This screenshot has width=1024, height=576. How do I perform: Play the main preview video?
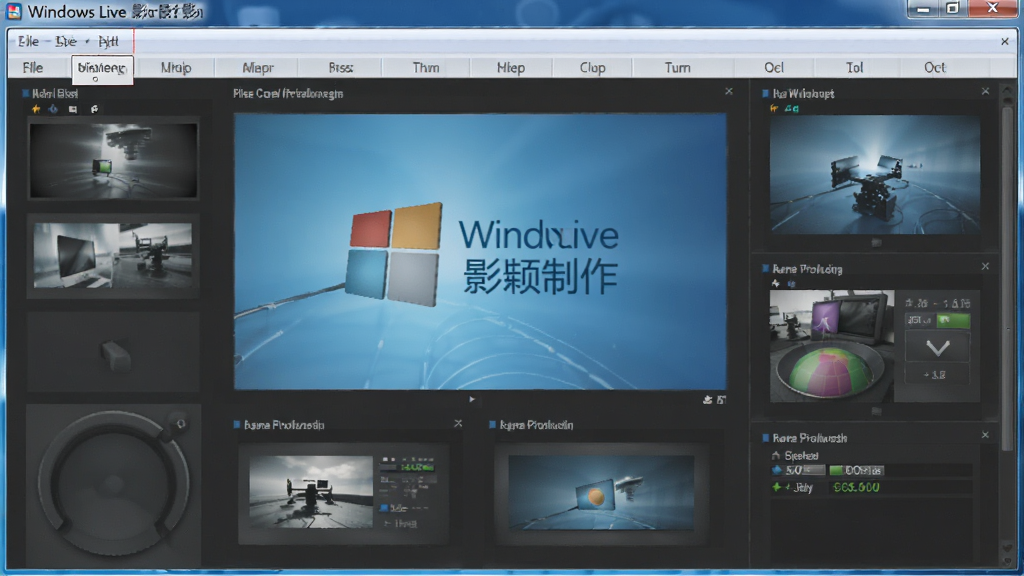click(472, 399)
